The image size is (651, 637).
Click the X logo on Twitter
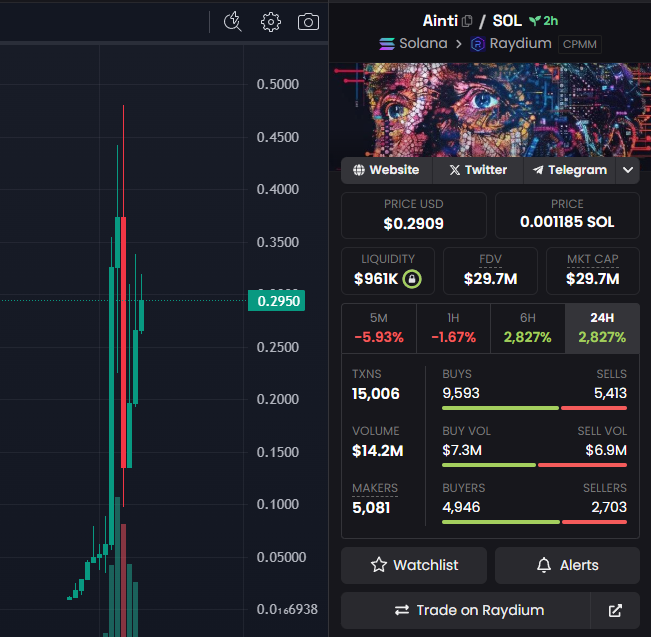pos(455,170)
